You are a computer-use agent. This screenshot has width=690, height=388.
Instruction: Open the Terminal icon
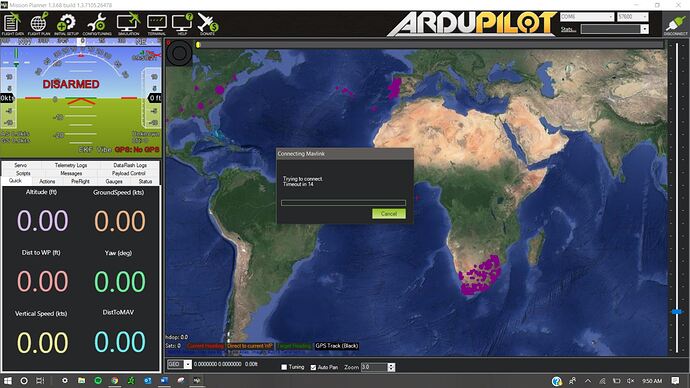pyautogui.click(x=157, y=24)
